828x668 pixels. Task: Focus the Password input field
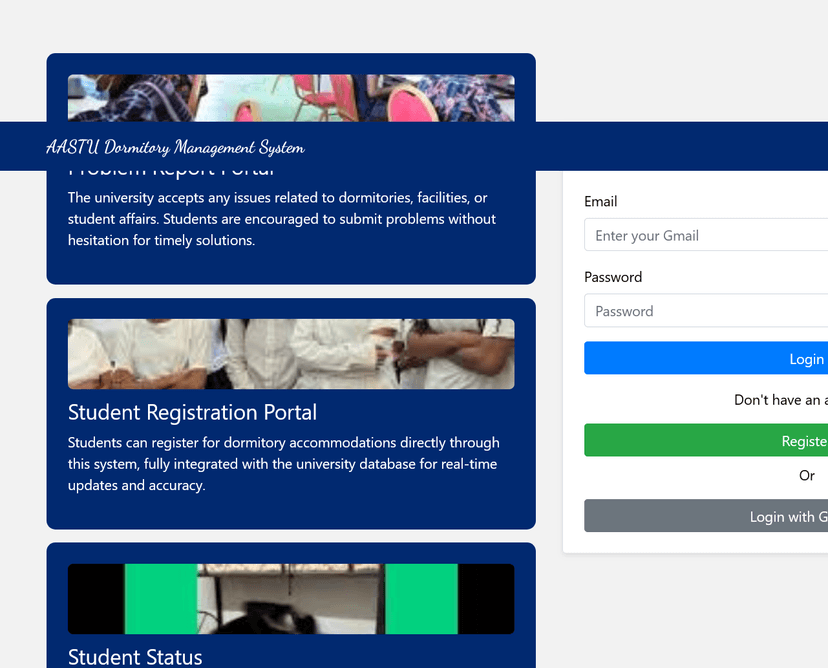706,311
